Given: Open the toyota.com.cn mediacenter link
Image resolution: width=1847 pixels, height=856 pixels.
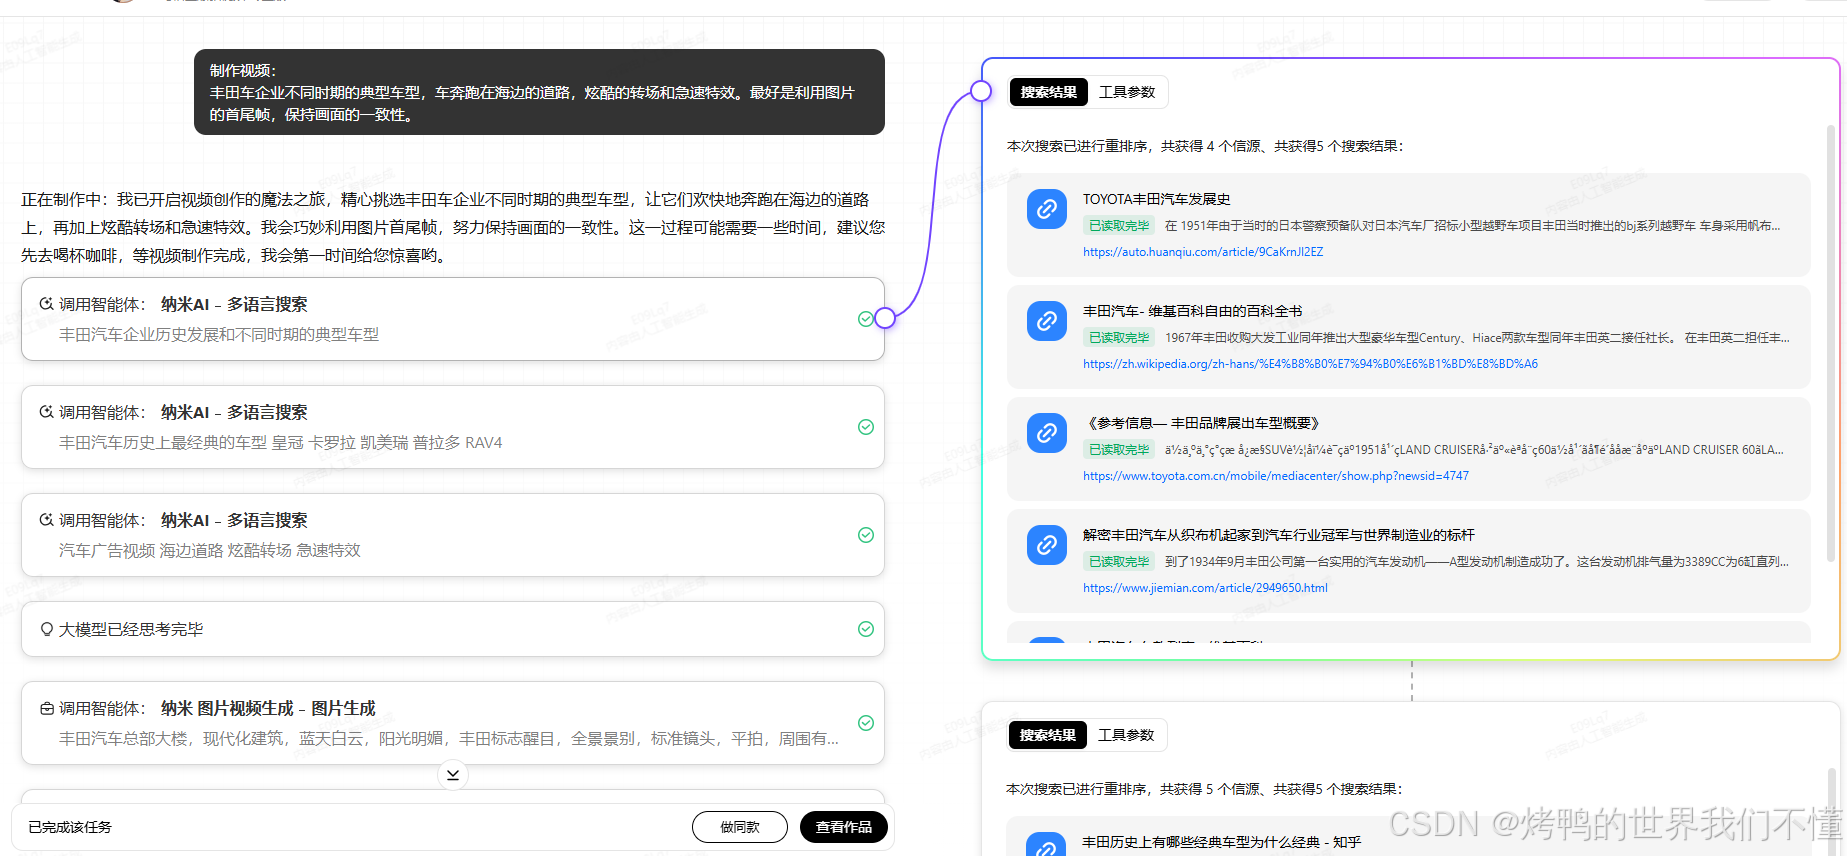Looking at the screenshot, I should click(1276, 476).
